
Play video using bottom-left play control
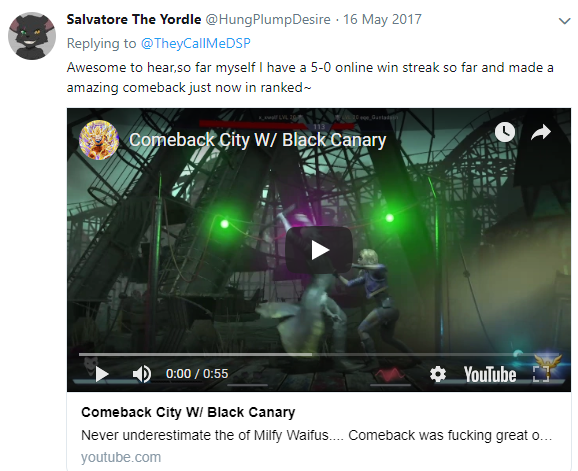pos(102,374)
